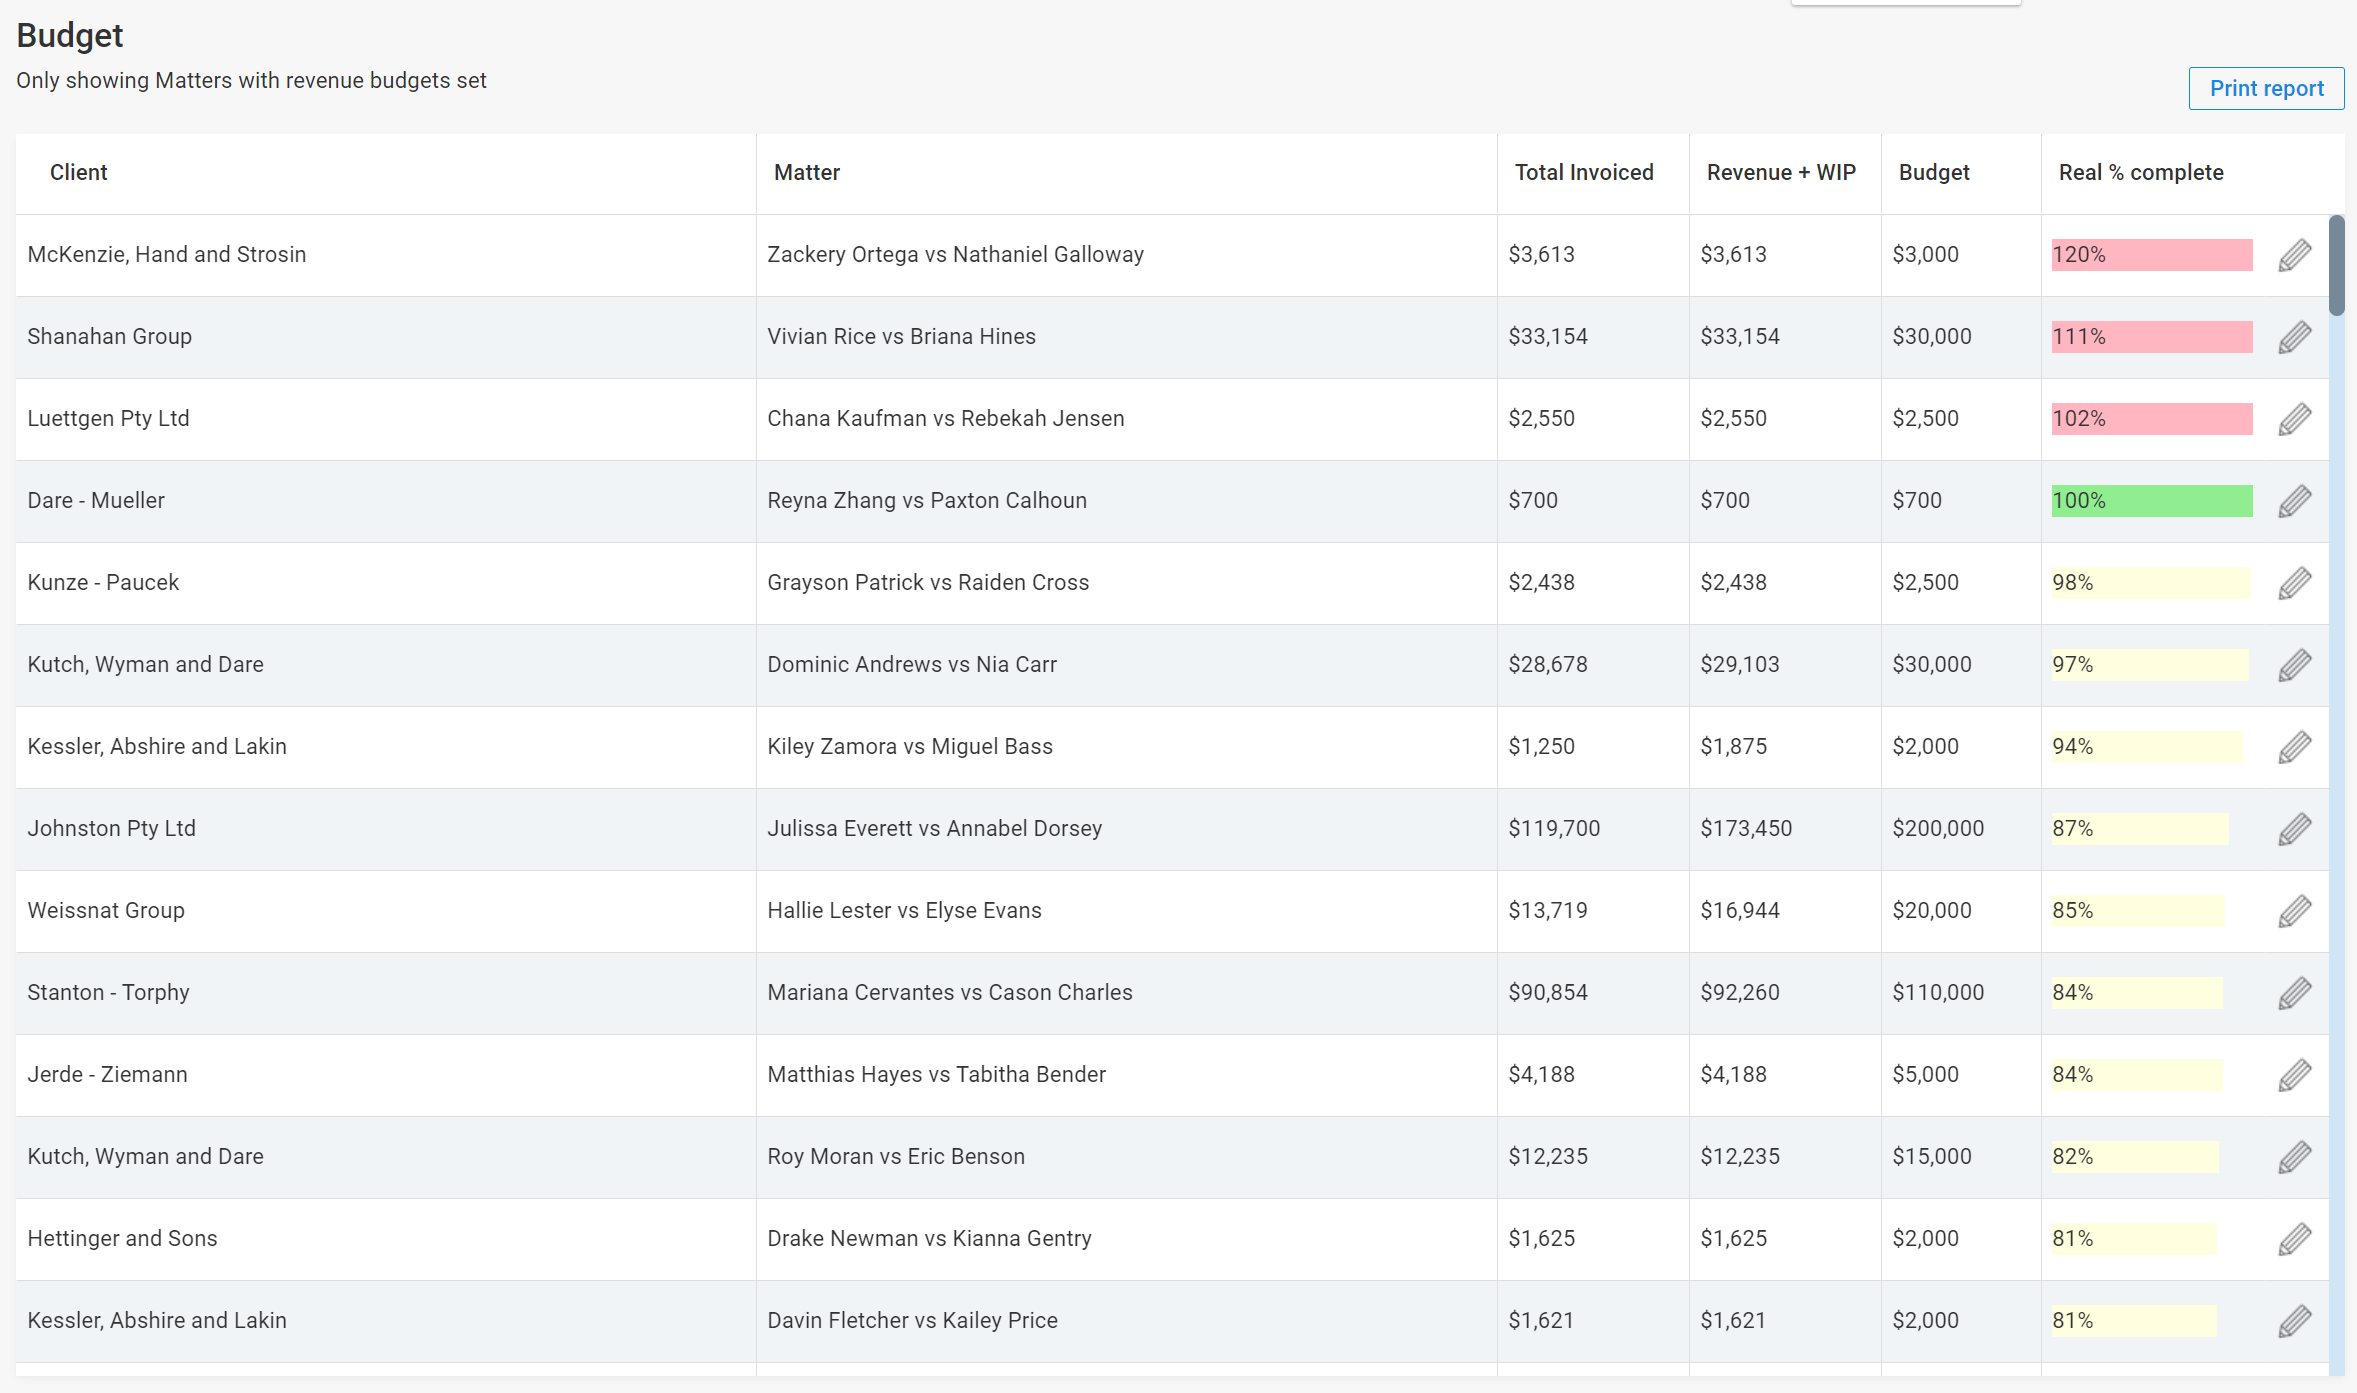Image resolution: width=2357 pixels, height=1393 pixels.
Task: Open pencil editor for Dare - Mueller matter
Action: 2294,501
